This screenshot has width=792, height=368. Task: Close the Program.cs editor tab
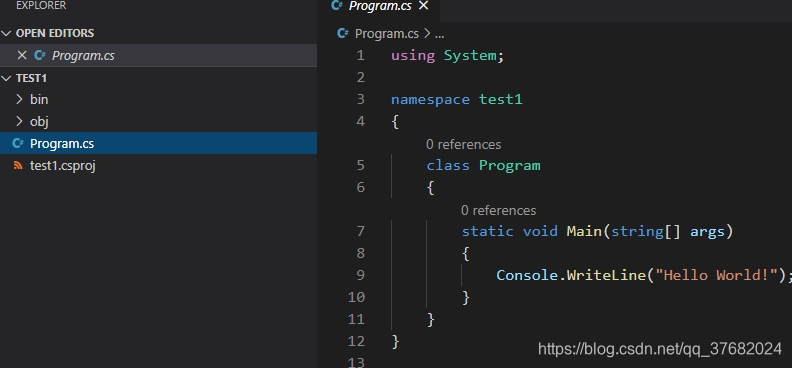tap(424, 6)
